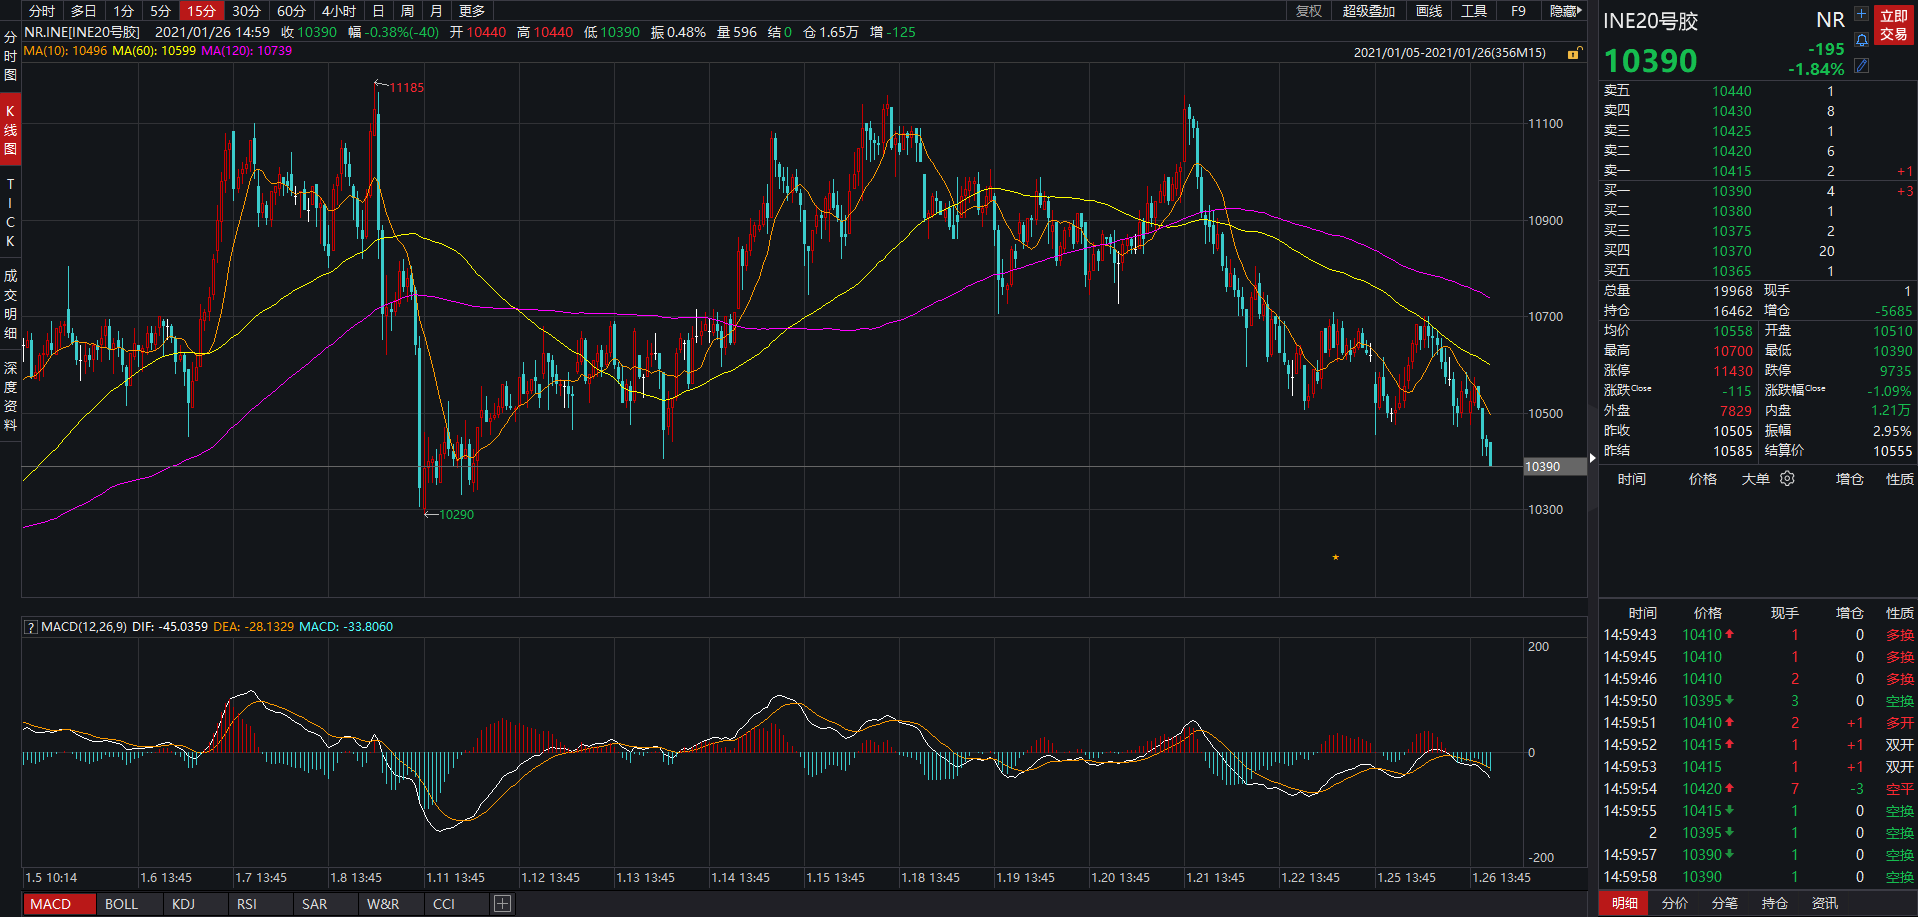Toggle the chart range lock icon
The image size is (1918, 917).
[x=1574, y=53]
